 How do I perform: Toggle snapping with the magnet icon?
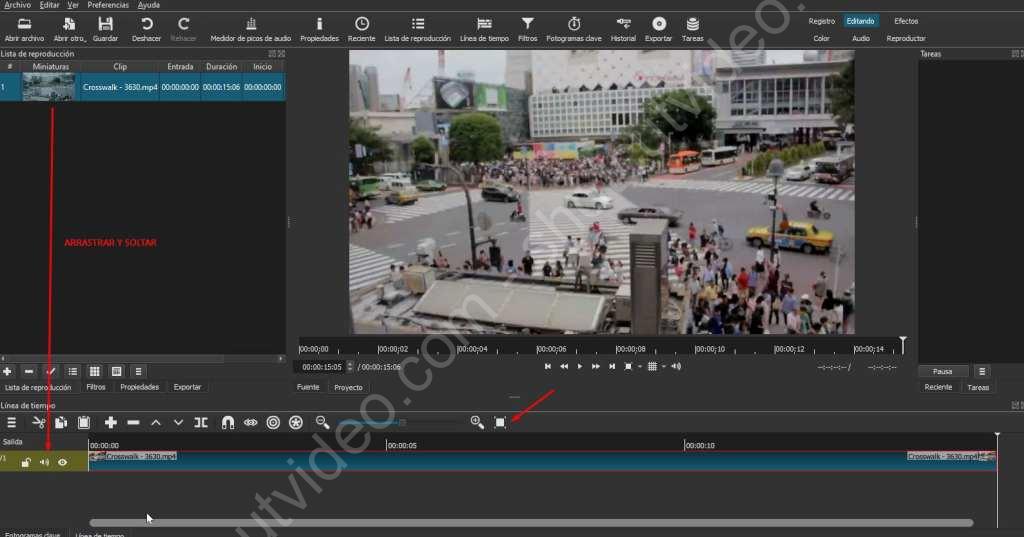(227, 423)
